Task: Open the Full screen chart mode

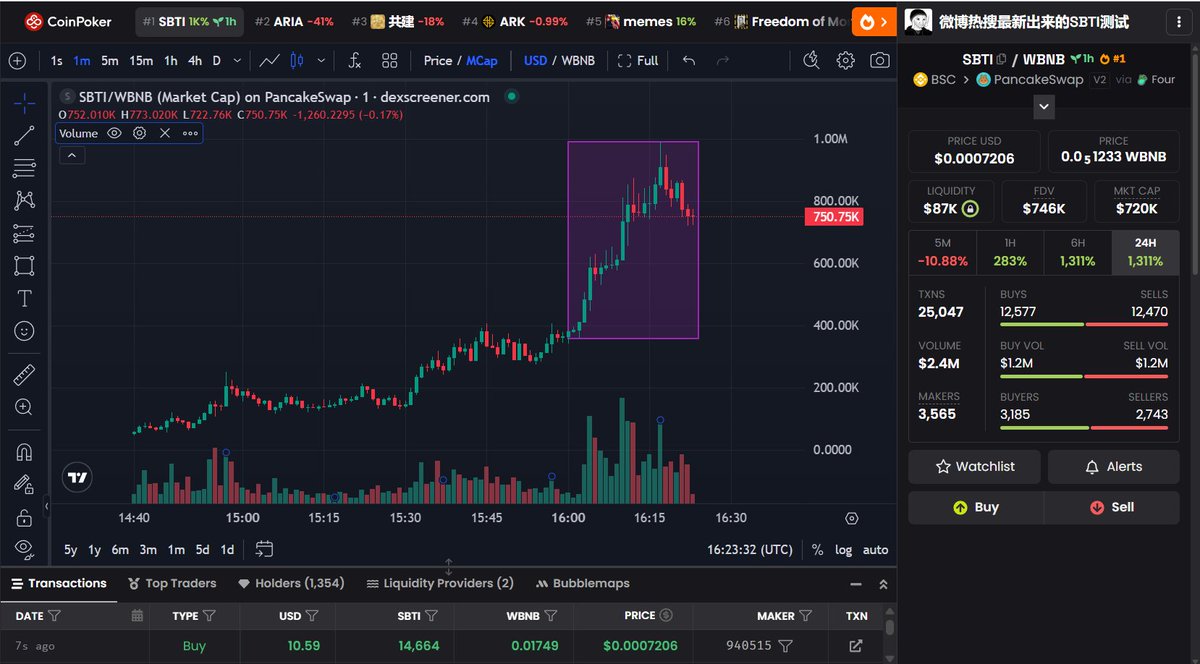Action: pyautogui.click(x=638, y=60)
